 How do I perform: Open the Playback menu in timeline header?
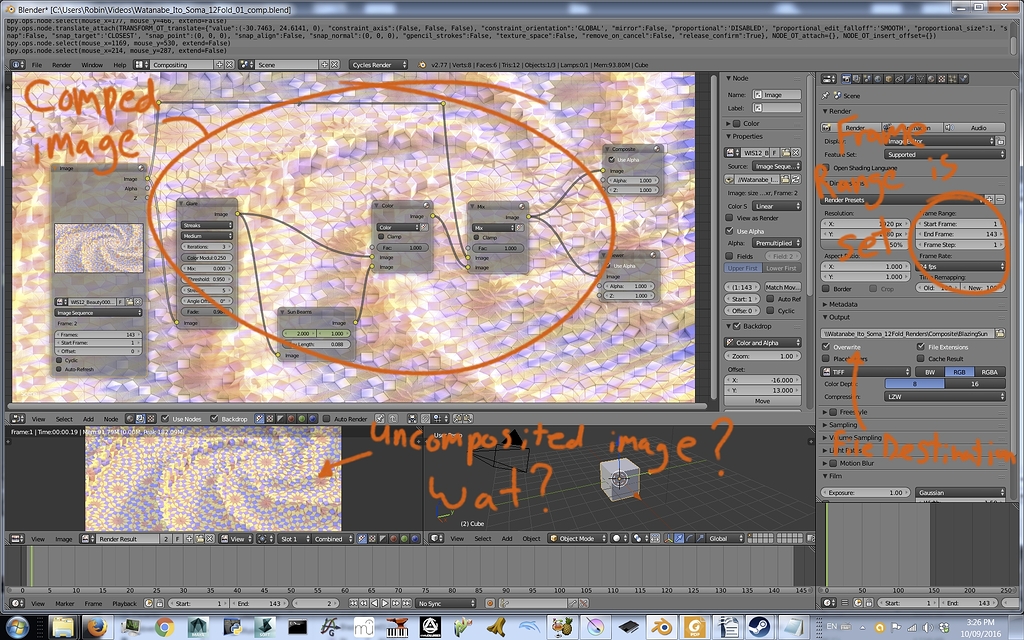coord(124,603)
